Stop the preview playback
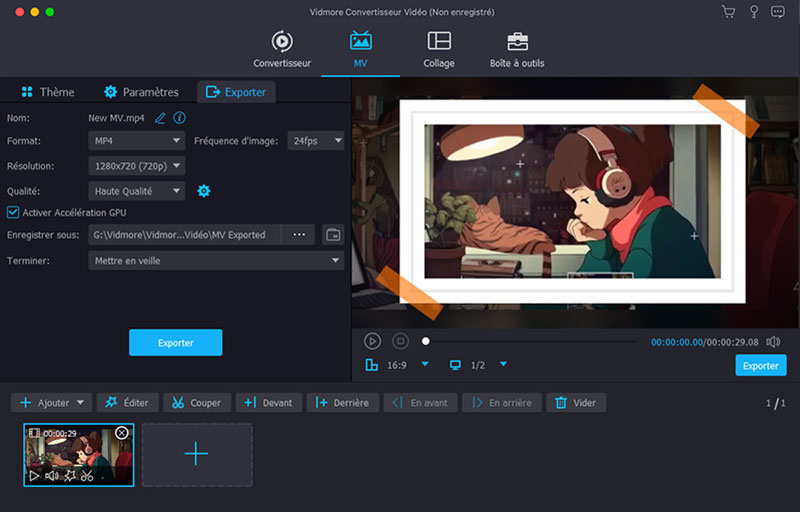Viewport: 800px width, 512px height. click(401, 341)
